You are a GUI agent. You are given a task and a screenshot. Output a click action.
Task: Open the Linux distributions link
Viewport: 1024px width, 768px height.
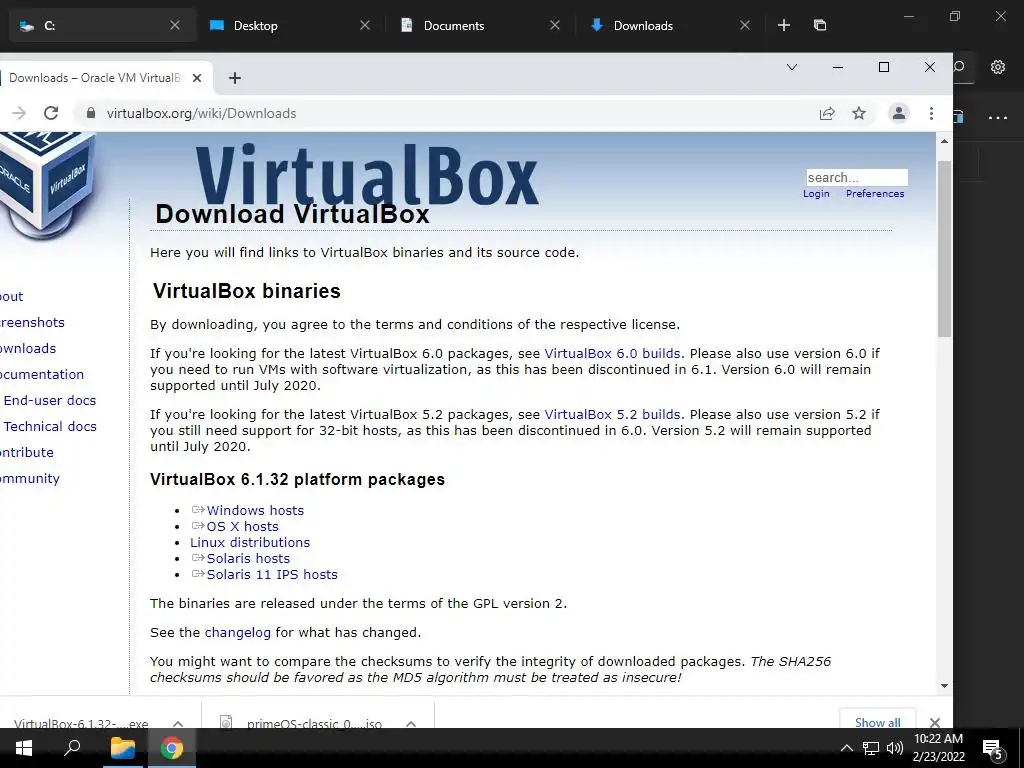pos(250,542)
